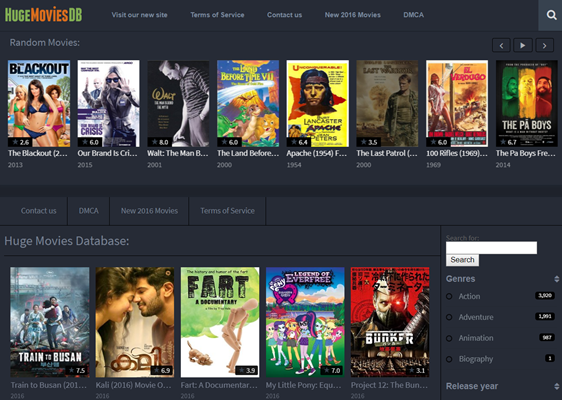
Task: Click the 3.5 star rating on Last Patrol poster
Action: (x=368, y=142)
